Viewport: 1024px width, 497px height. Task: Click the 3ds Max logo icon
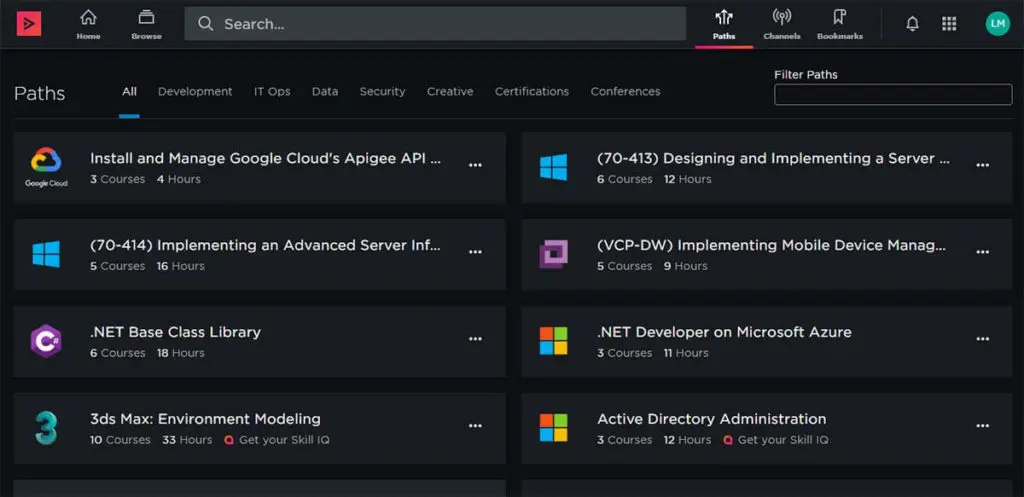(x=46, y=428)
